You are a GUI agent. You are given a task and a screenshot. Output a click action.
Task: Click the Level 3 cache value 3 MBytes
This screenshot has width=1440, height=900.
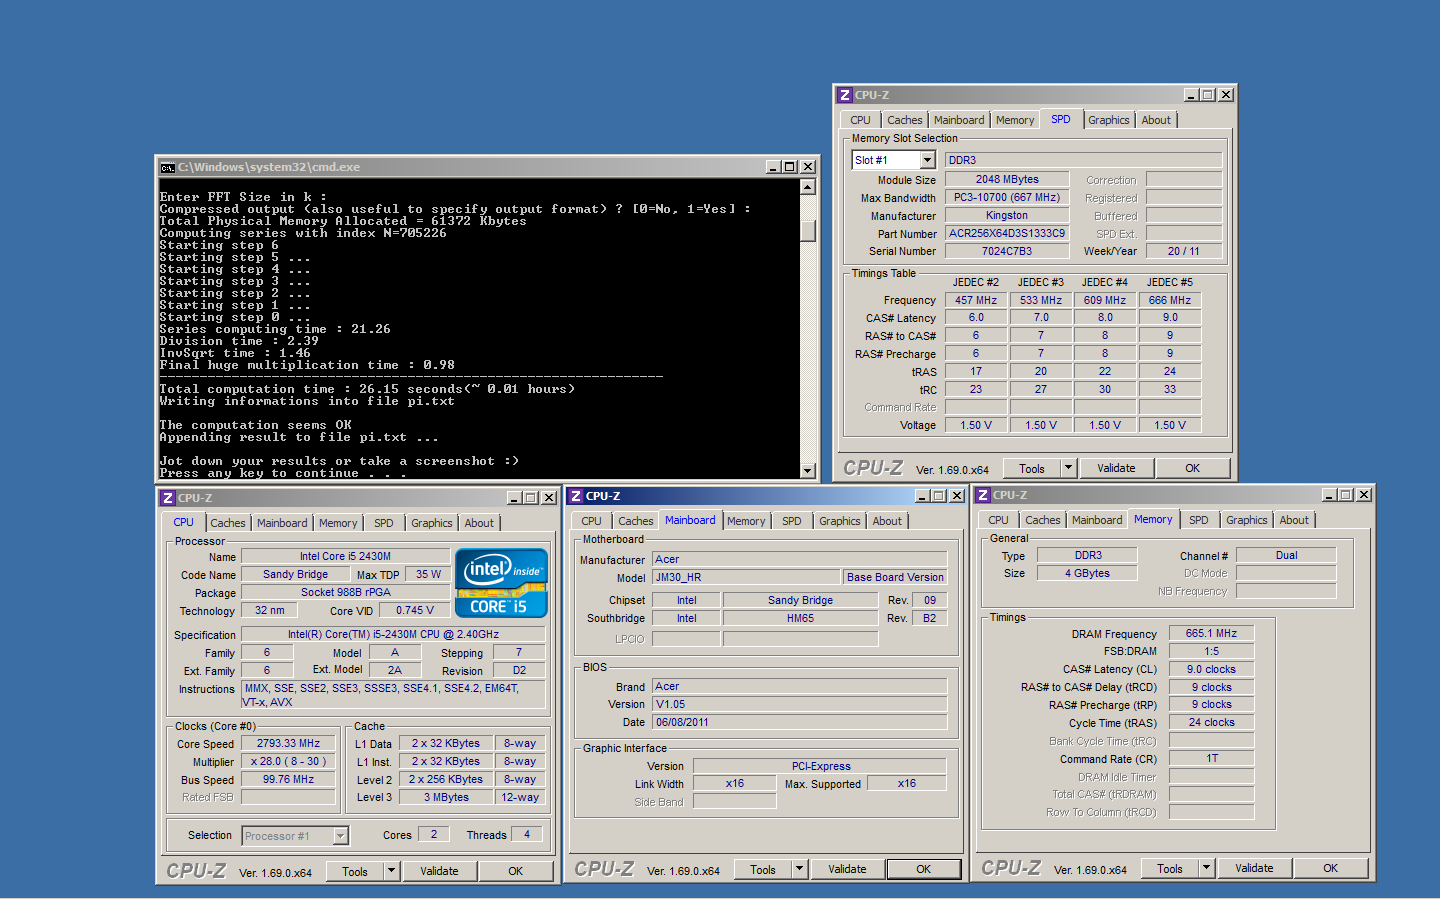(446, 797)
